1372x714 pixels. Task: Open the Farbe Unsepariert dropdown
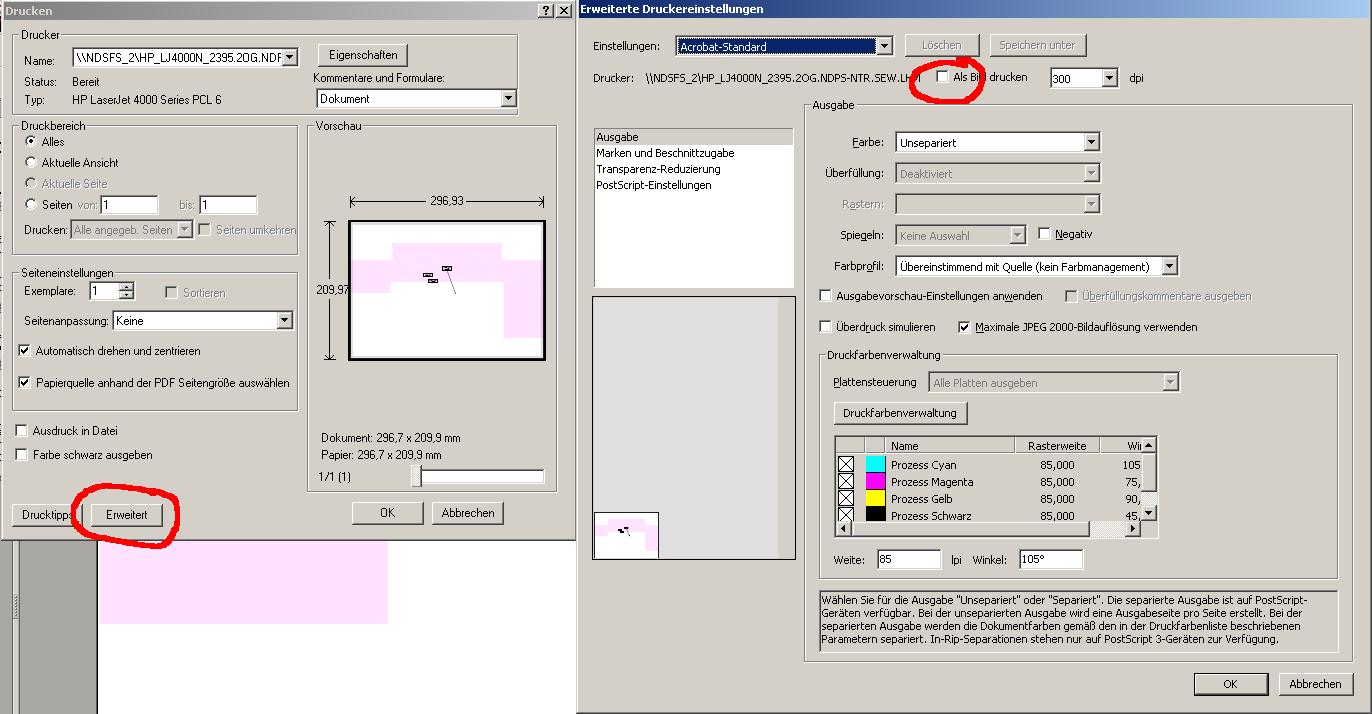[1092, 142]
